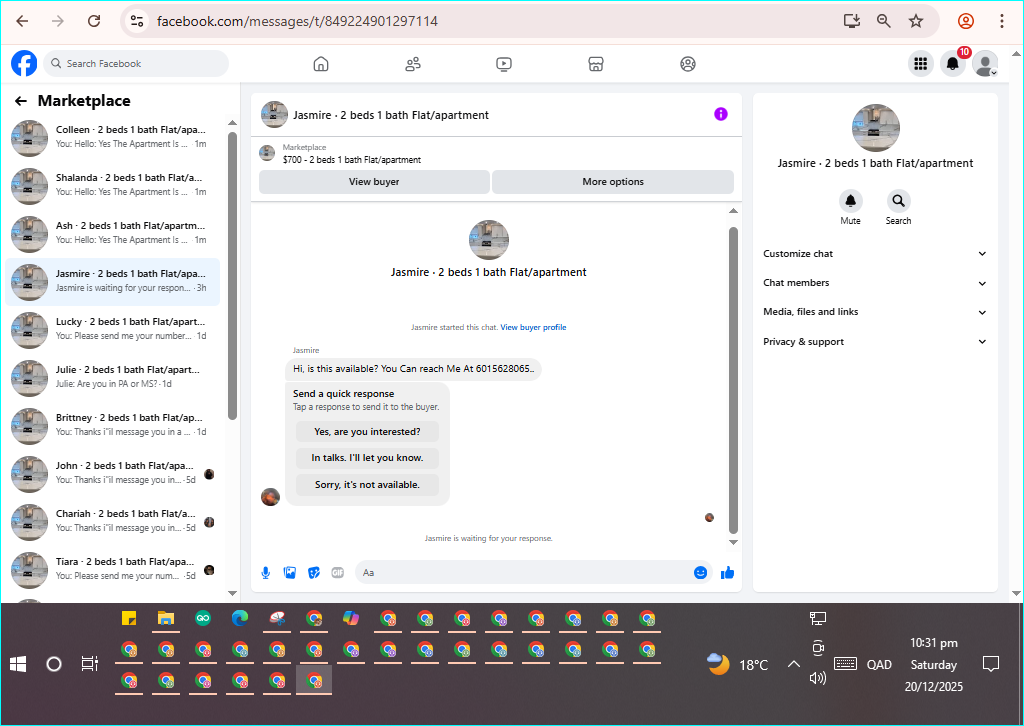This screenshot has width=1024, height=726.
Task: Open Julie's conversation asking PA or MS
Action: (112, 377)
